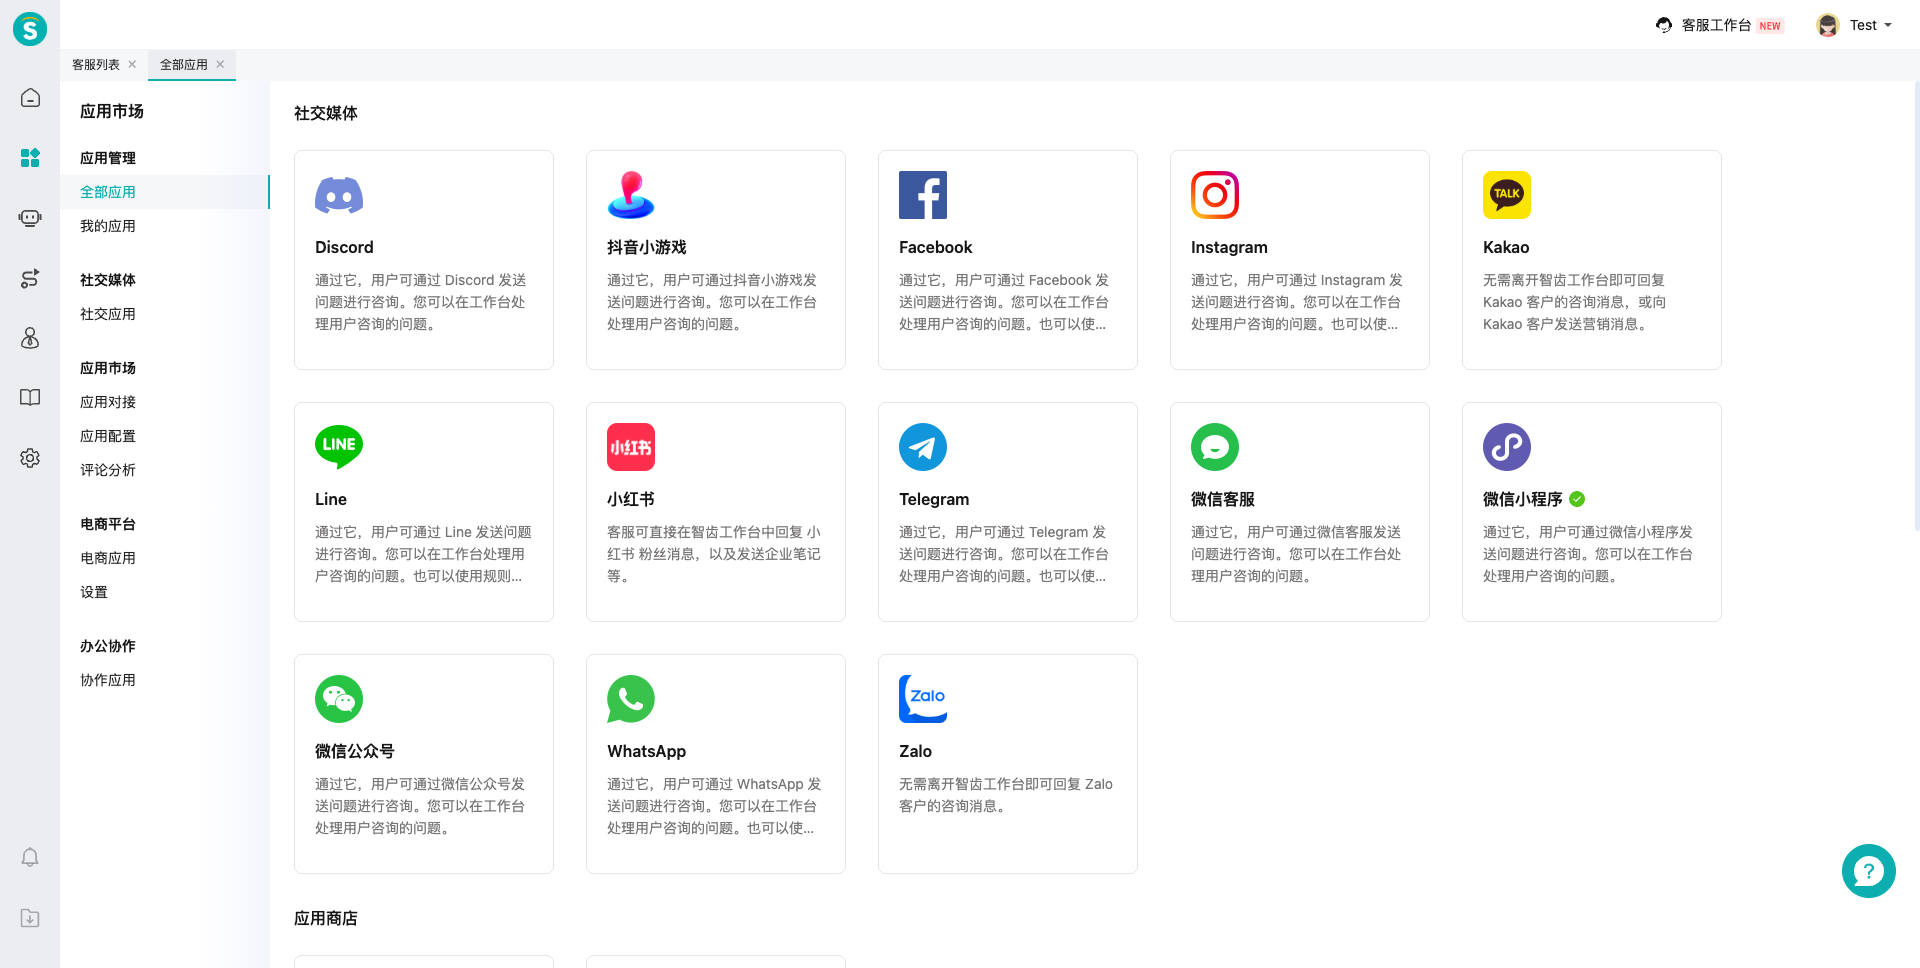Select the 全部应用 tab
The width and height of the screenshot is (1920, 968).
coord(184,65)
